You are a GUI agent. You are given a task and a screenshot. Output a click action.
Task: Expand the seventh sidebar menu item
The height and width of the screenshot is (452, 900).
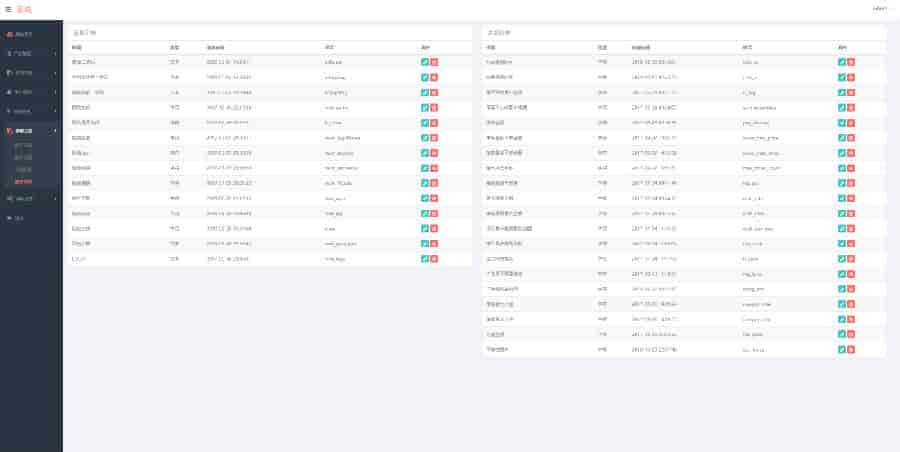[31, 198]
